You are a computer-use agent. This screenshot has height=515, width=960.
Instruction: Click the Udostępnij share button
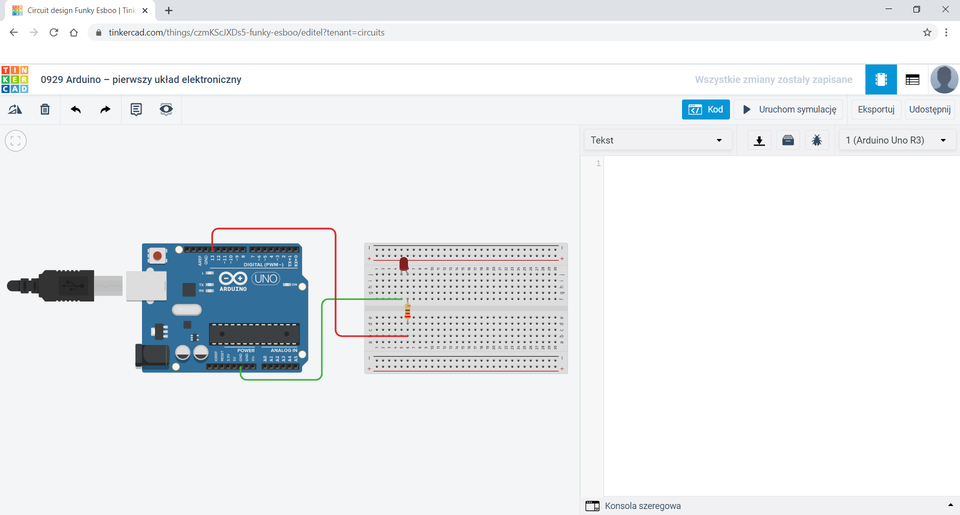tap(929, 110)
